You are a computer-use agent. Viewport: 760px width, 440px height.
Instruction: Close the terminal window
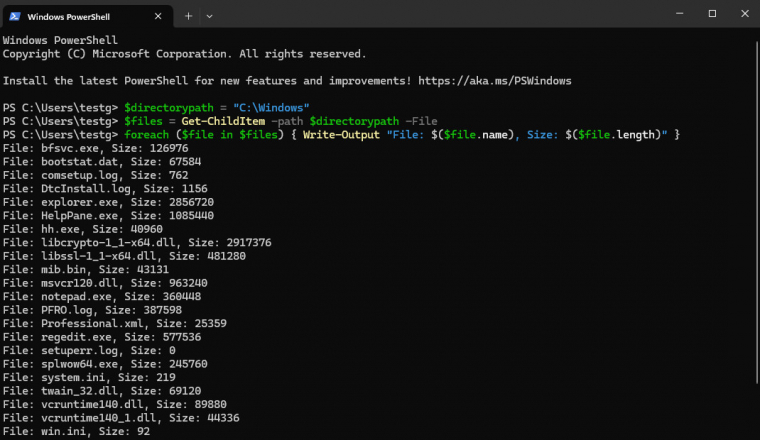744,14
